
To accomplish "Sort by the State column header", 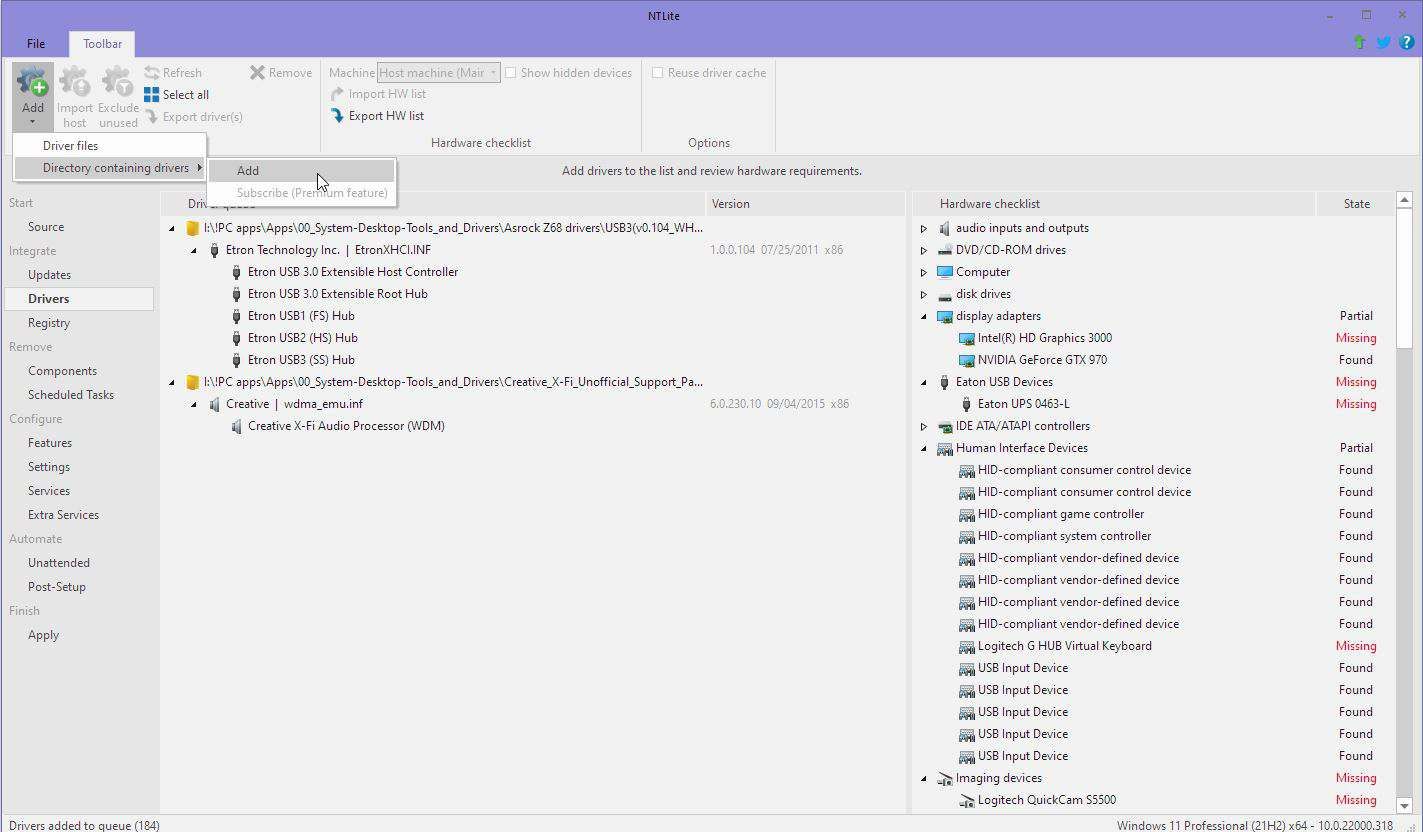I will tap(1356, 204).
